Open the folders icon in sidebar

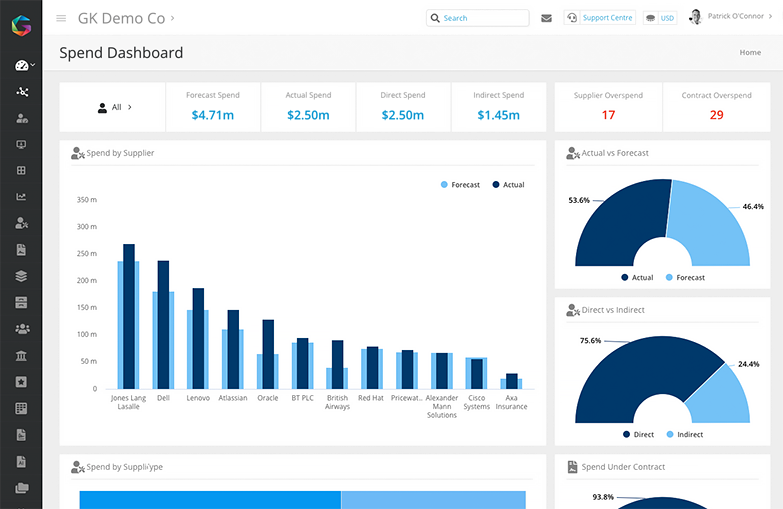click(22, 487)
